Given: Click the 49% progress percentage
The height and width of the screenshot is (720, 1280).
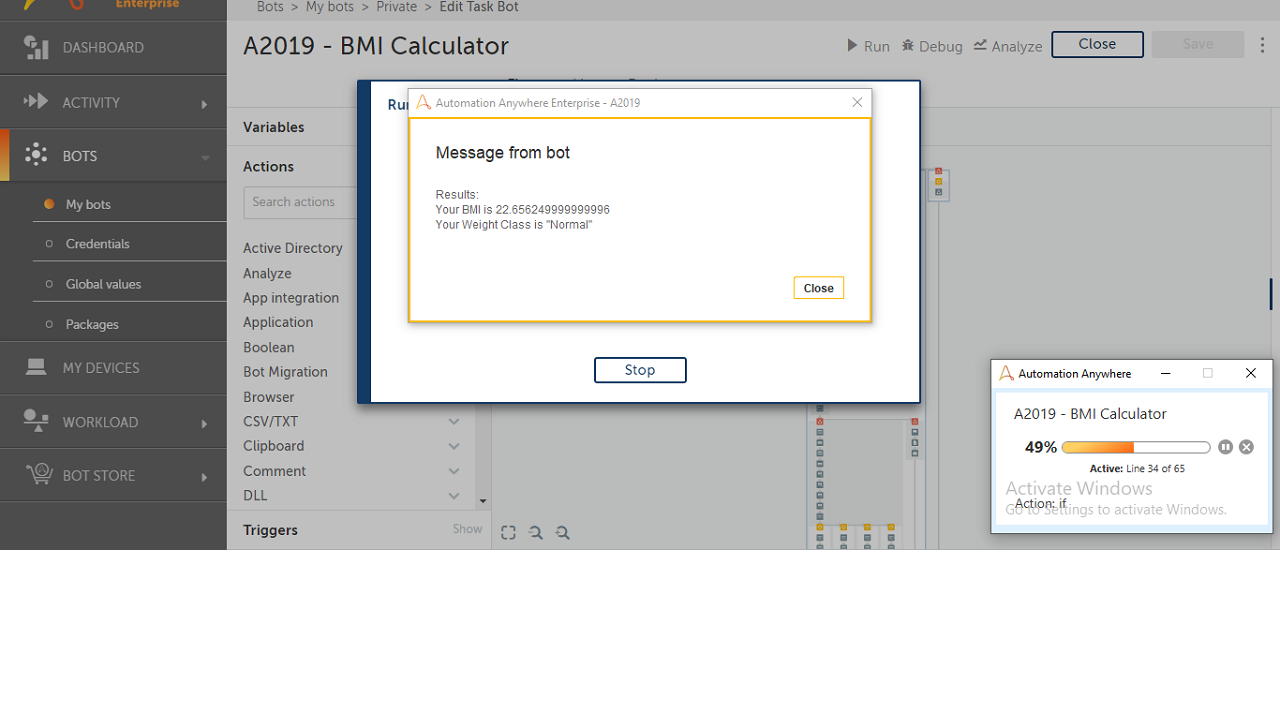Looking at the screenshot, I should pyautogui.click(x=1041, y=447).
